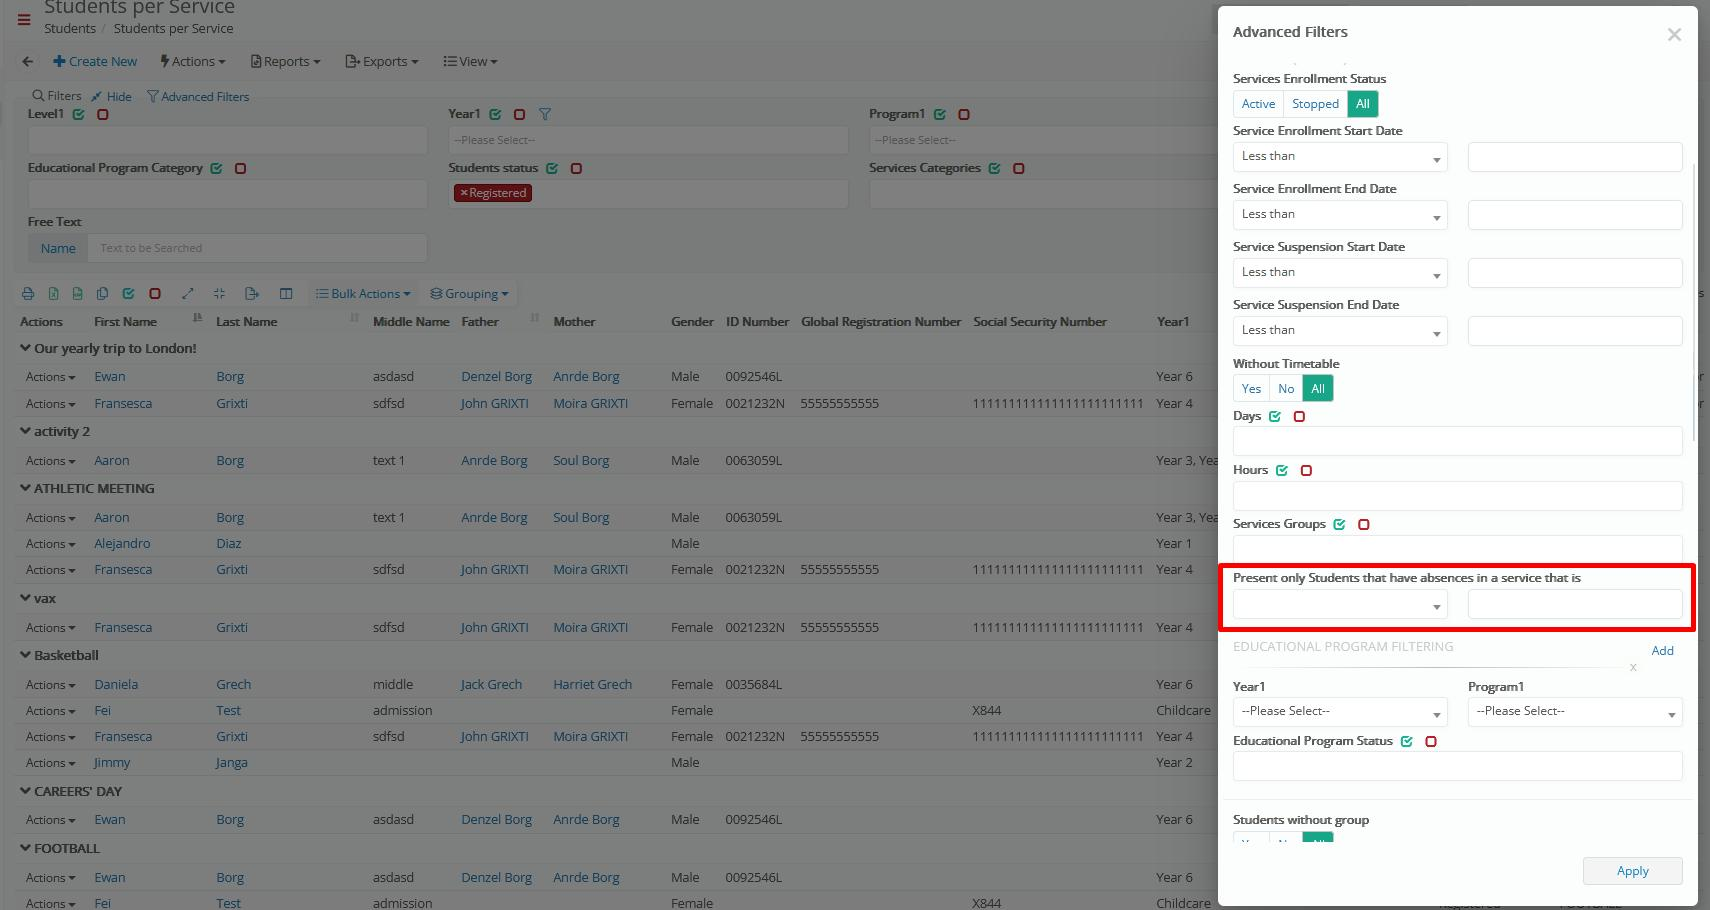This screenshot has height=910, width=1710.
Task: Click the Advanced Filters link
Action: 198,97
